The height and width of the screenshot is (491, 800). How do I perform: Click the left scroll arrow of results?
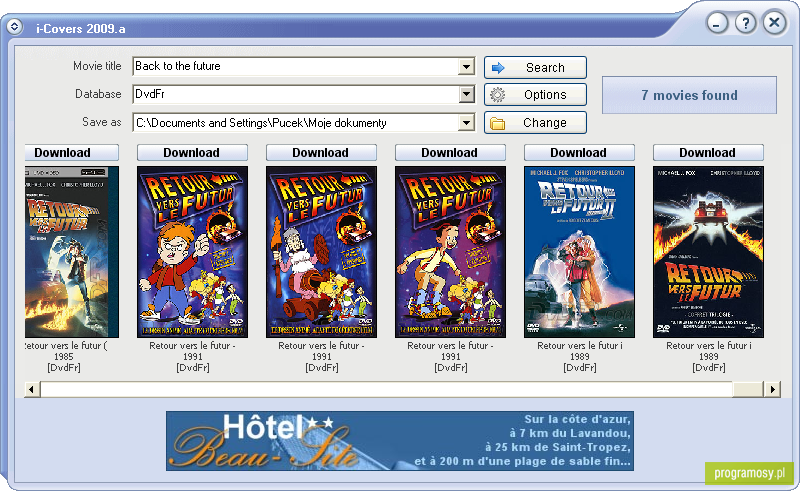click(x=32, y=389)
